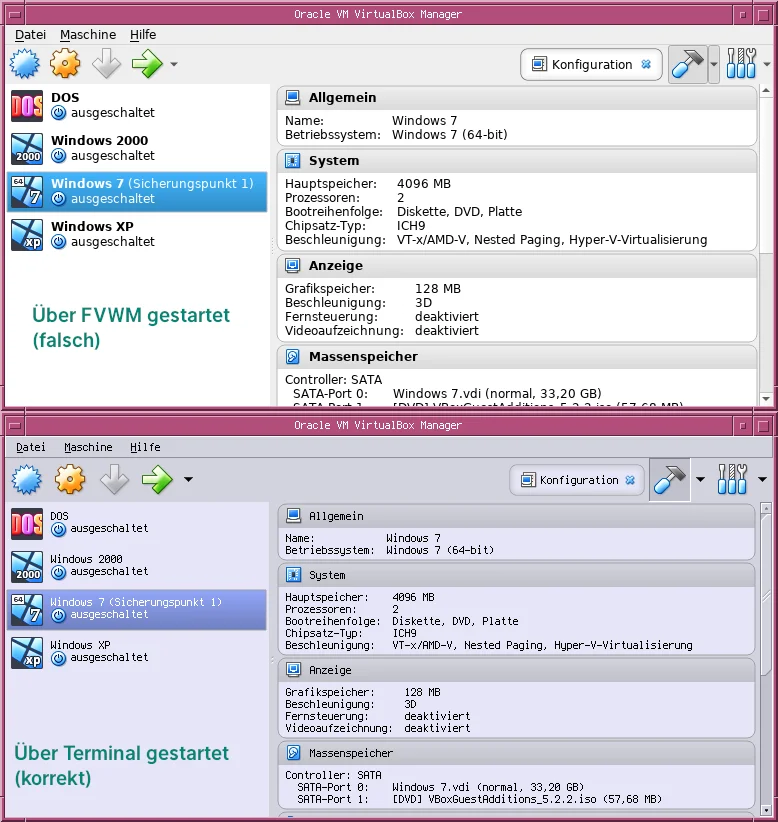Select Windows 2000 machine in bottom window

[137, 566]
